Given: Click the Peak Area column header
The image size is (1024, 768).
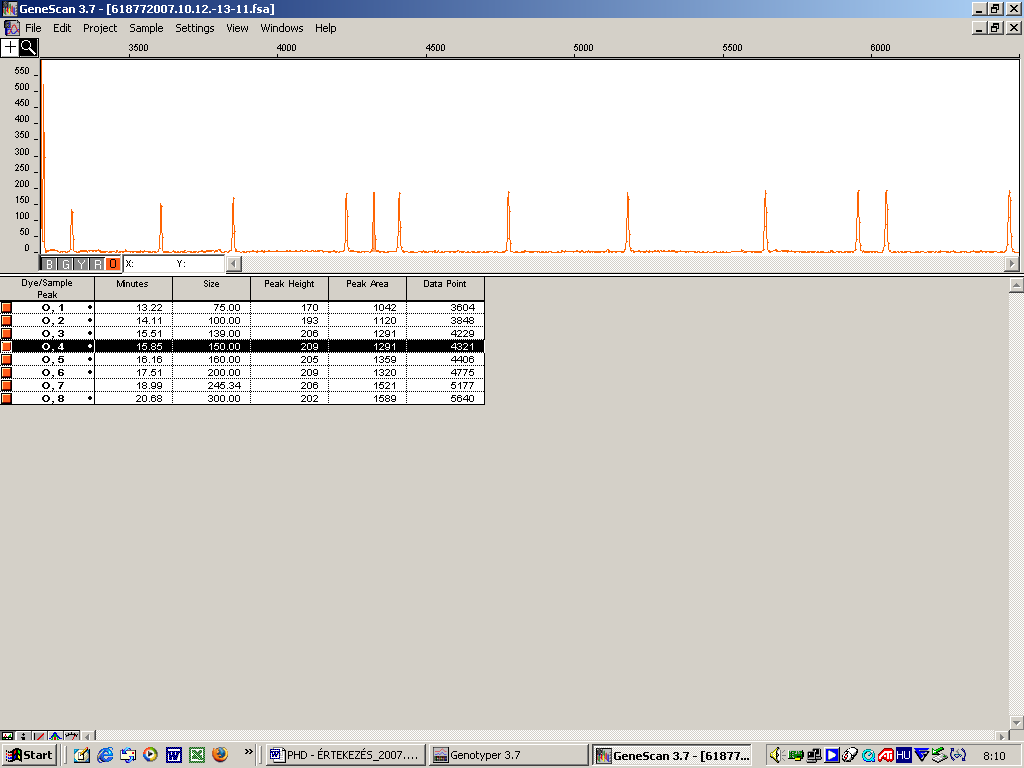Looking at the screenshot, I should click(x=367, y=289).
